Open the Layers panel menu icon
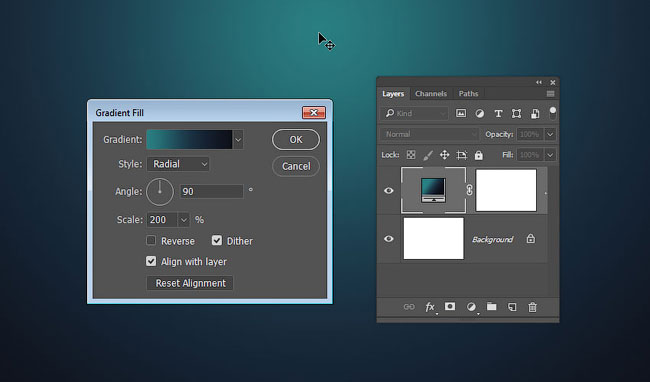The height and width of the screenshot is (382, 650). point(551,94)
